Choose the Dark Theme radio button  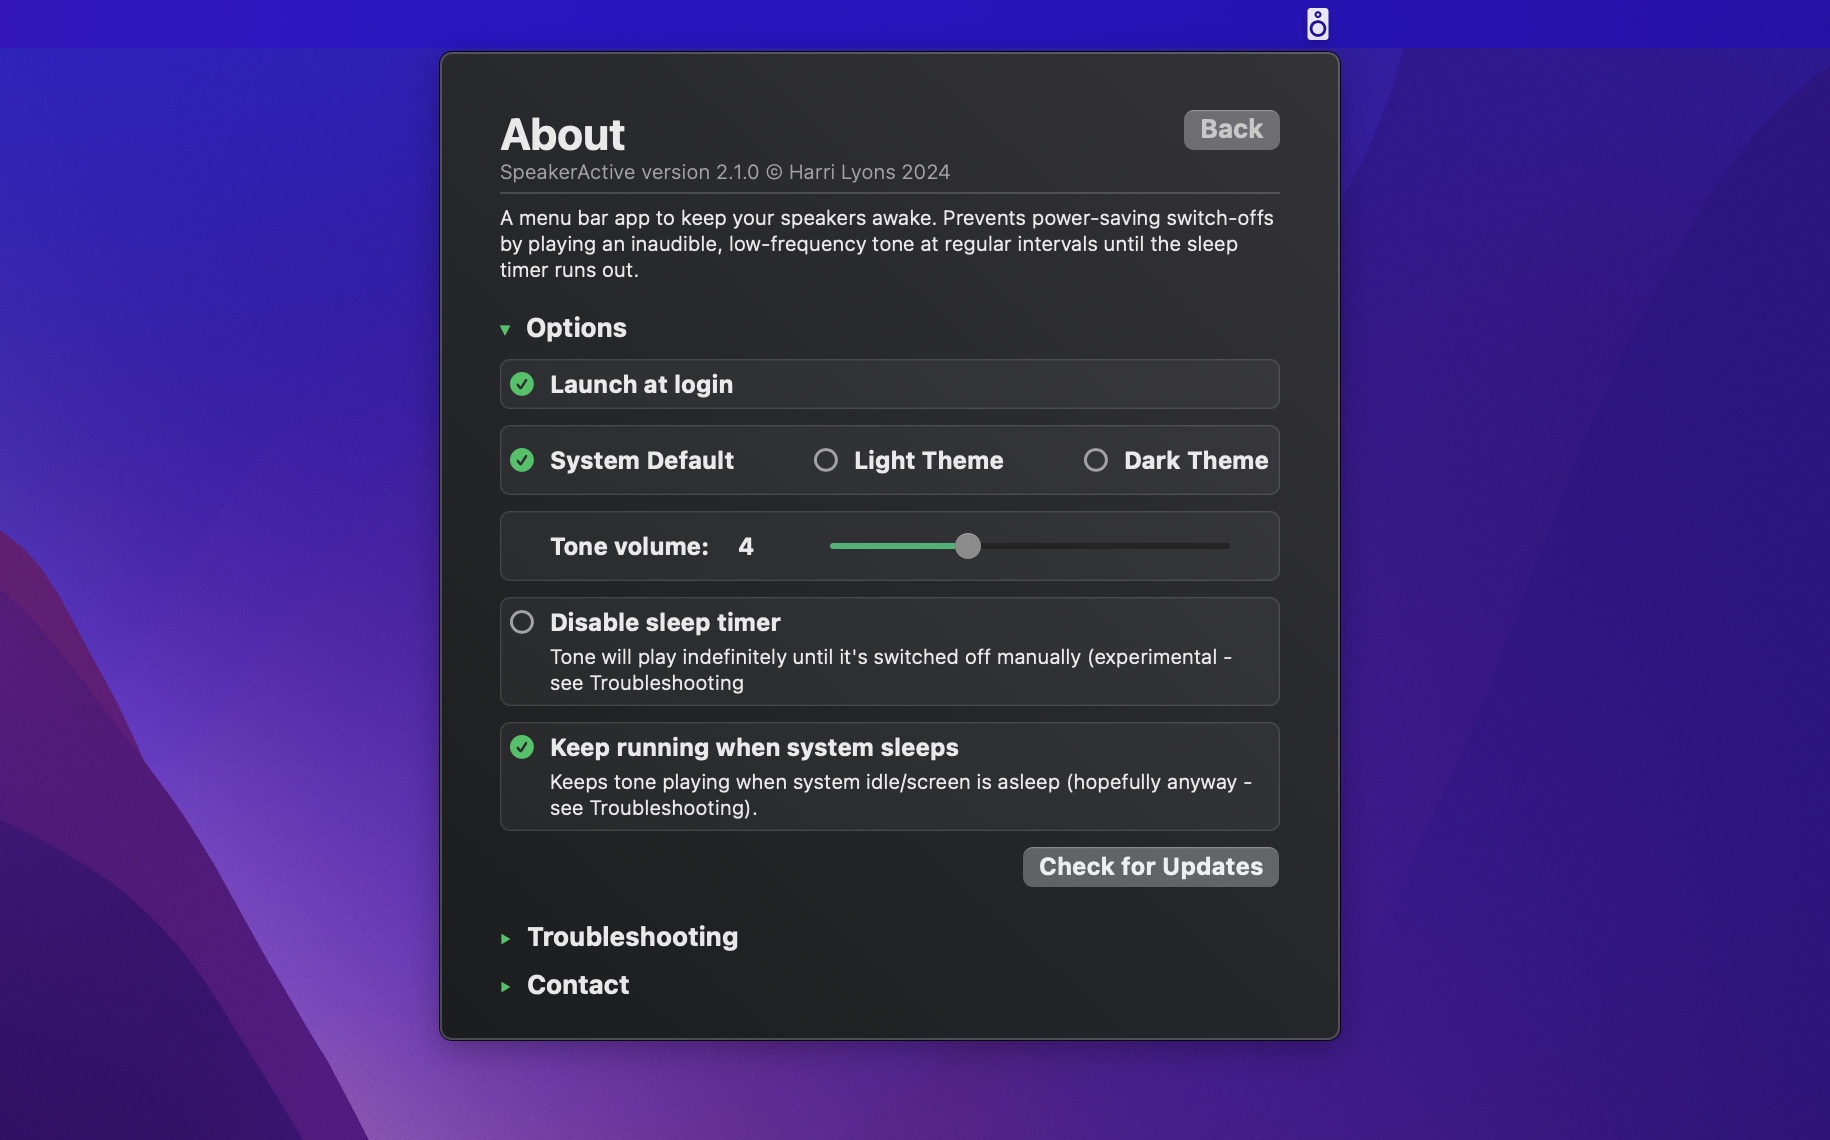[1095, 460]
